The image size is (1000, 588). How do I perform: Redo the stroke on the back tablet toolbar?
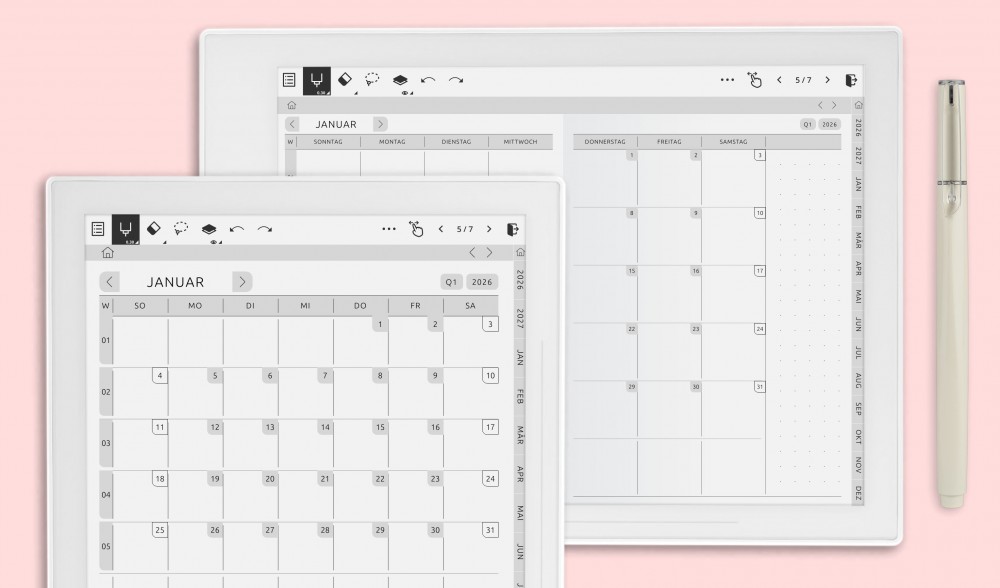point(456,80)
